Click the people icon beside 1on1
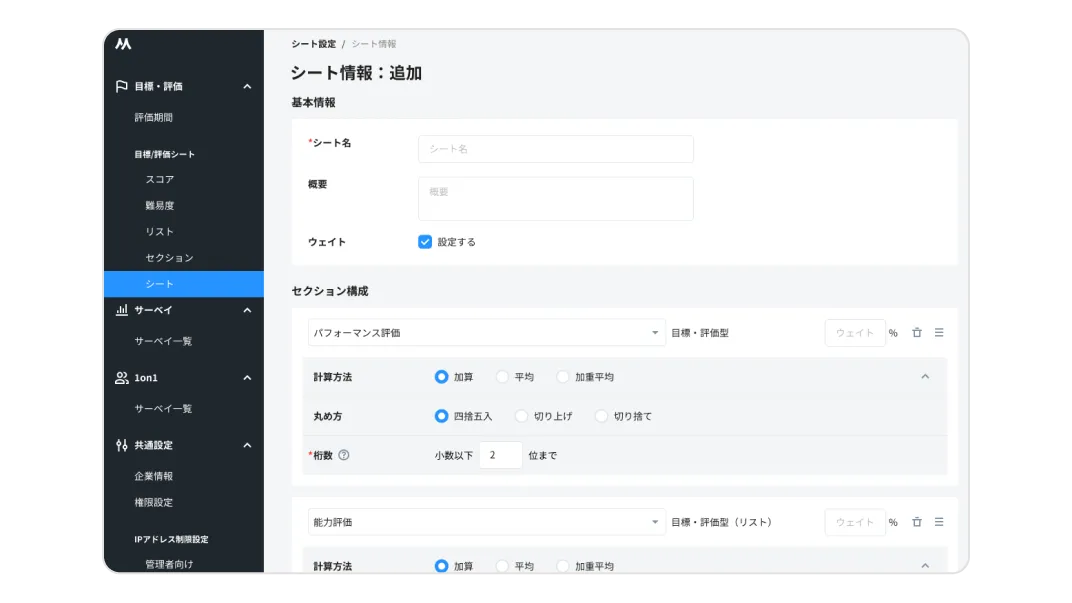Viewport: 1072px width, 603px height. click(x=121, y=378)
